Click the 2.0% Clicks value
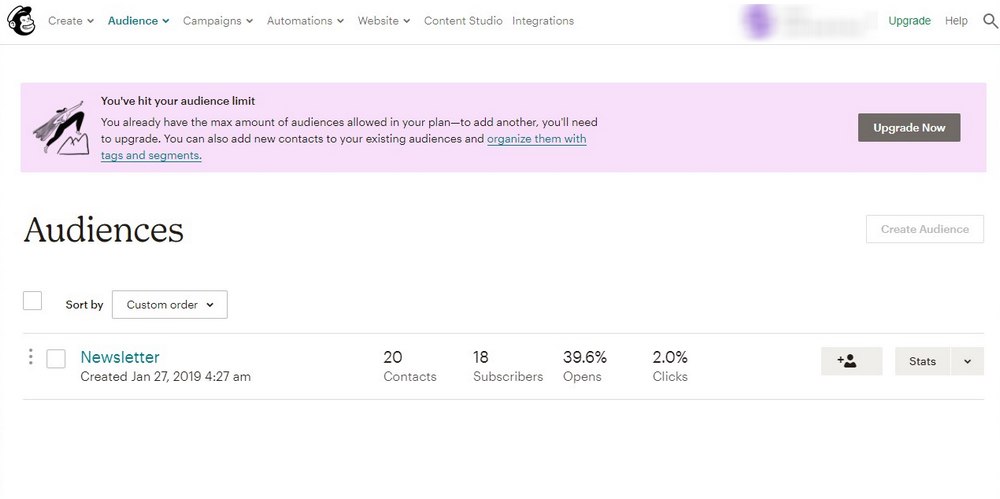The height and width of the screenshot is (499, 1000). (x=670, y=366)
